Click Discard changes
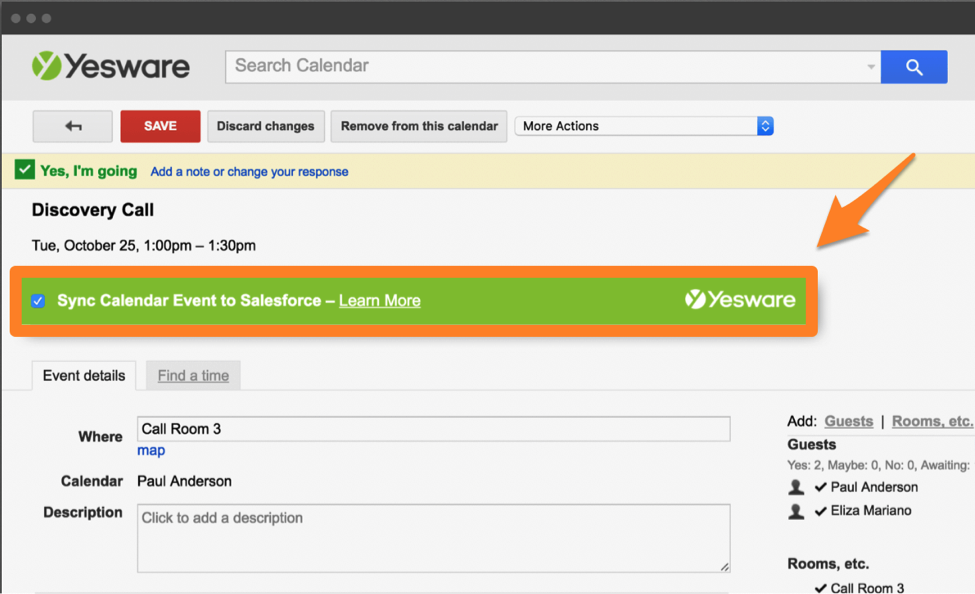Screen dimensions: 975x594 265,126
